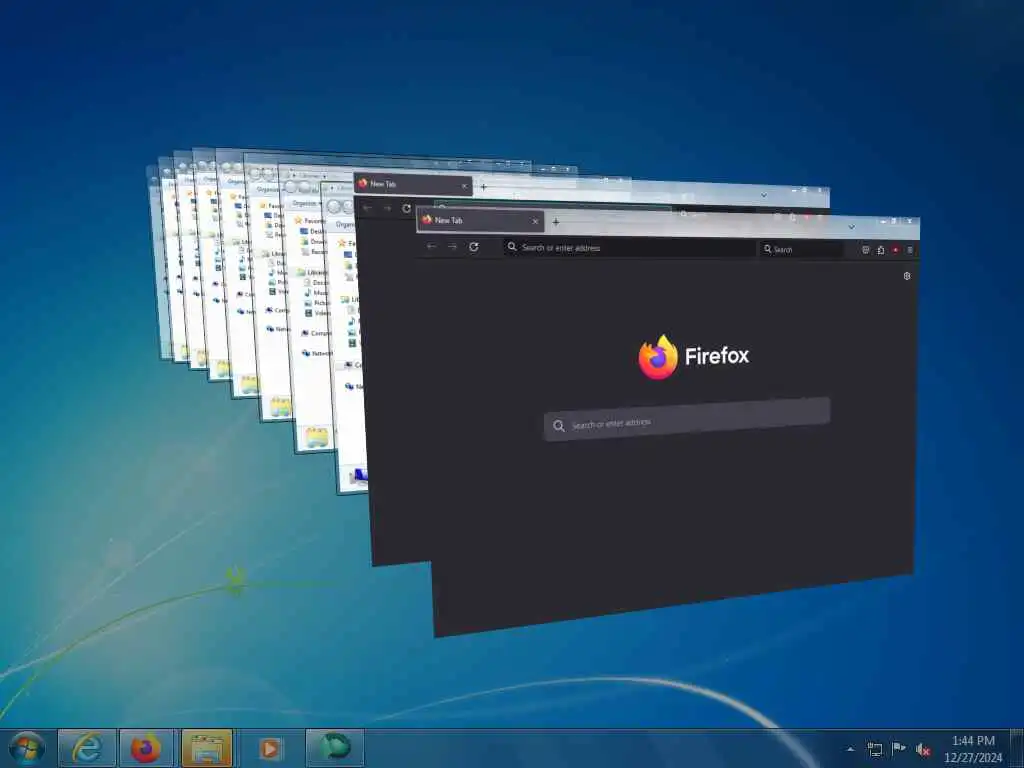Click red extension icon in Firefox toolbar

tap(895, 250)
